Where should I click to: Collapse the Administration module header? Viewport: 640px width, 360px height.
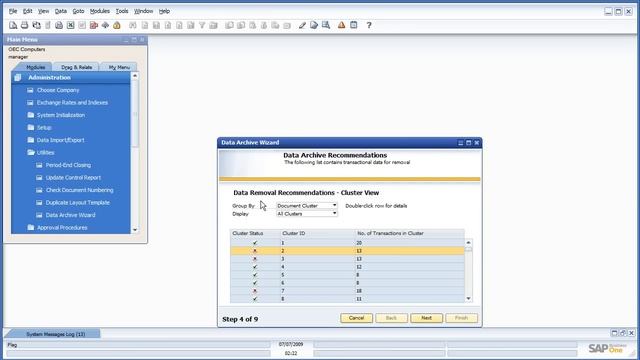pyautogui.click(x=71, y=78)
